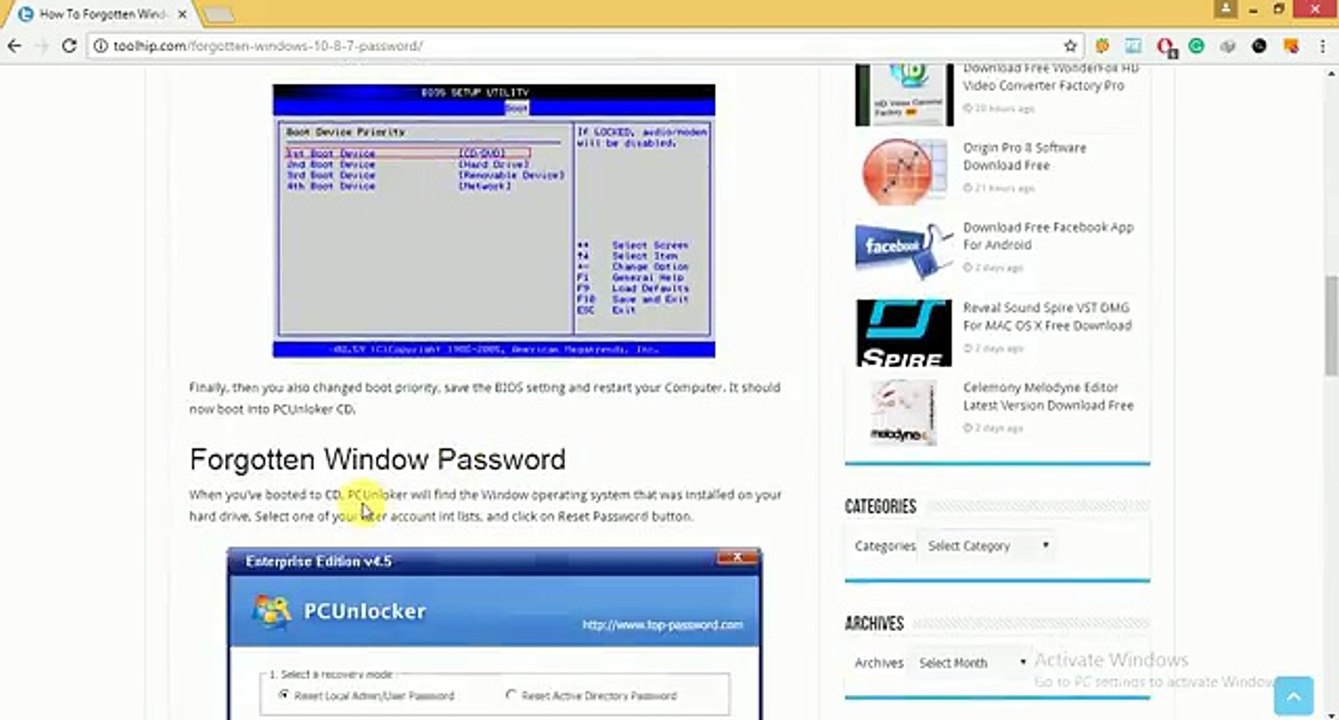Click the Facebook padlock thumbnail image
Image resolution: width=1339 pixels, height=720 pixels.
[904, 252]
